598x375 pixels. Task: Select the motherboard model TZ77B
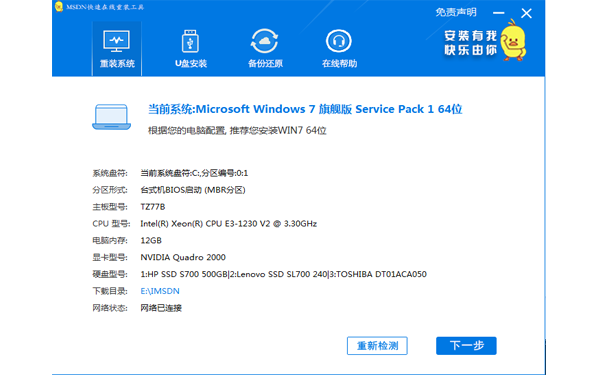tap(153, 207)
